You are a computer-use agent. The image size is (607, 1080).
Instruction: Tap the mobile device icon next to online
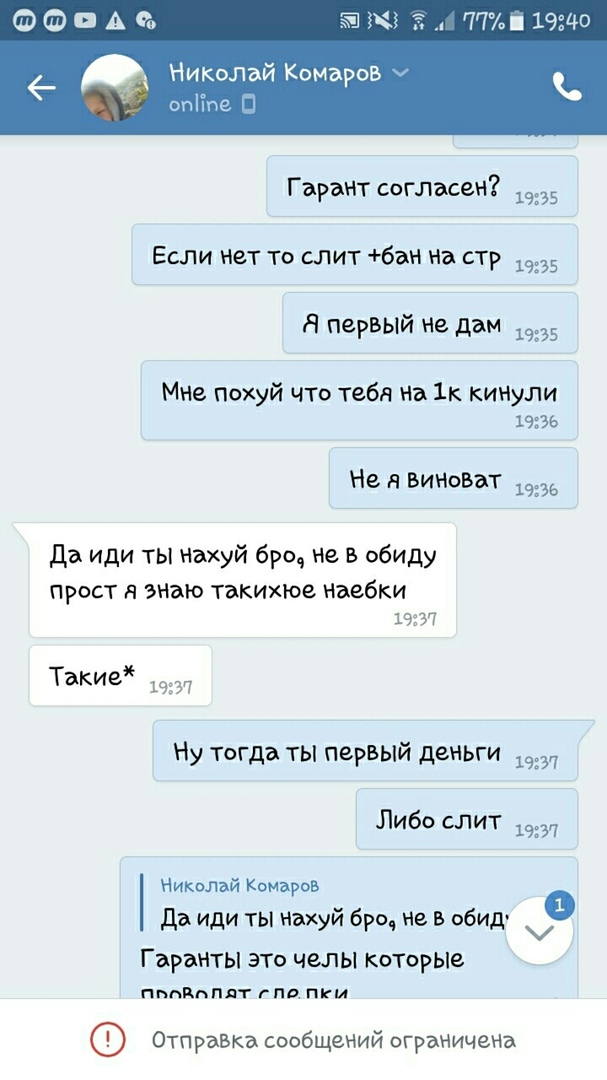249,105
